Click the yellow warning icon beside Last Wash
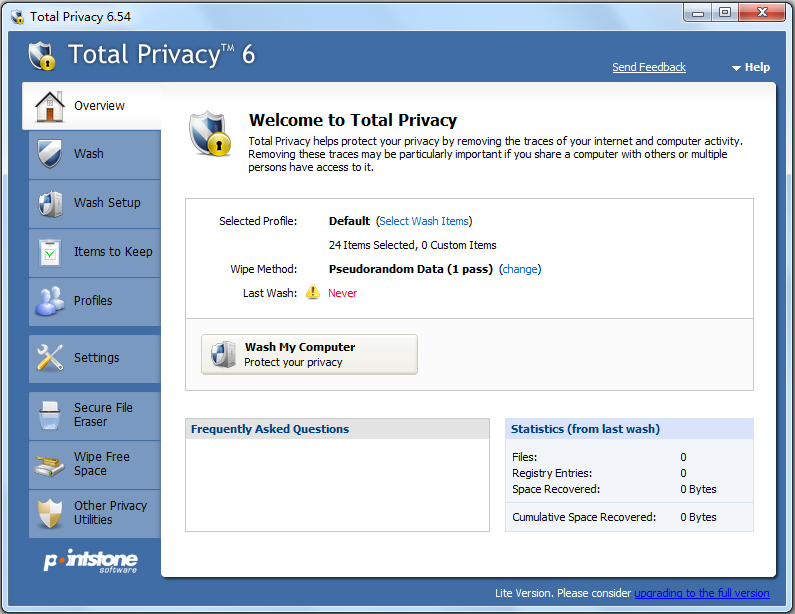The height and width of the screenshot is (614, 795). pos(313,292)
